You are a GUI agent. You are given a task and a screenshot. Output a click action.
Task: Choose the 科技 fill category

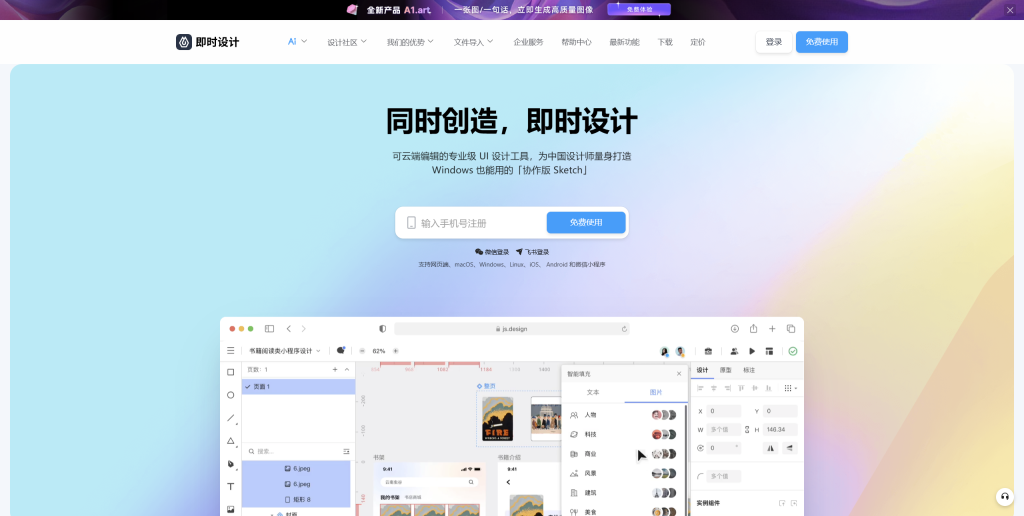click(x=623, y=434)
